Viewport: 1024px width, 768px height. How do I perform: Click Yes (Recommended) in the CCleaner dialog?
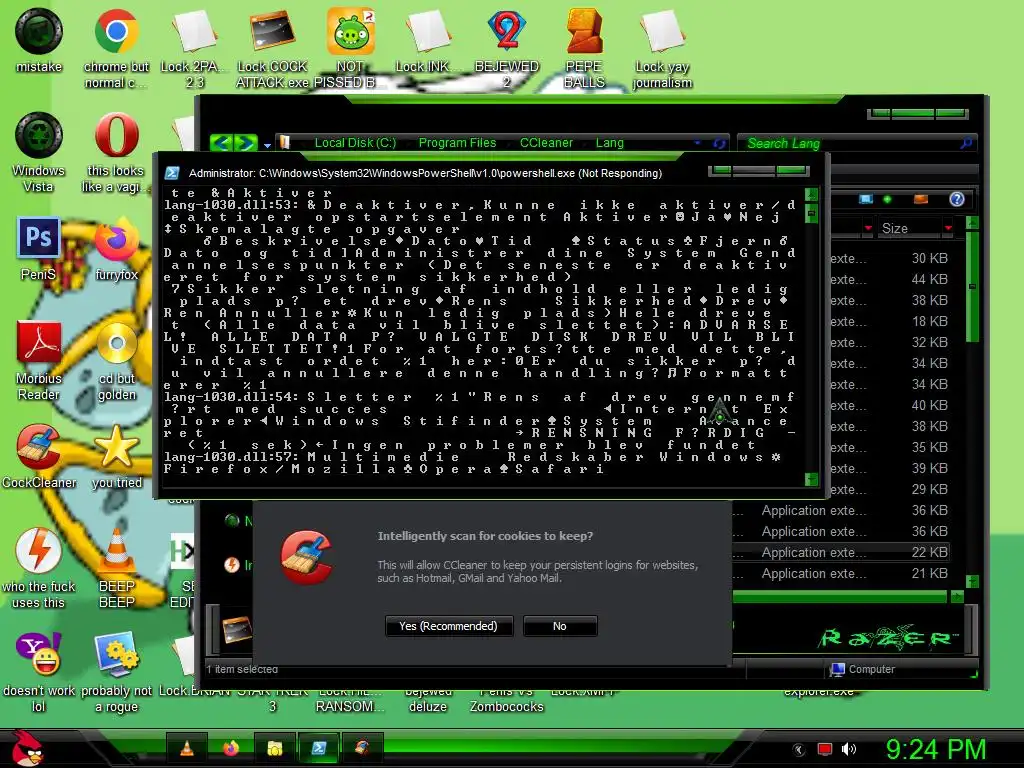coord(449,626)
